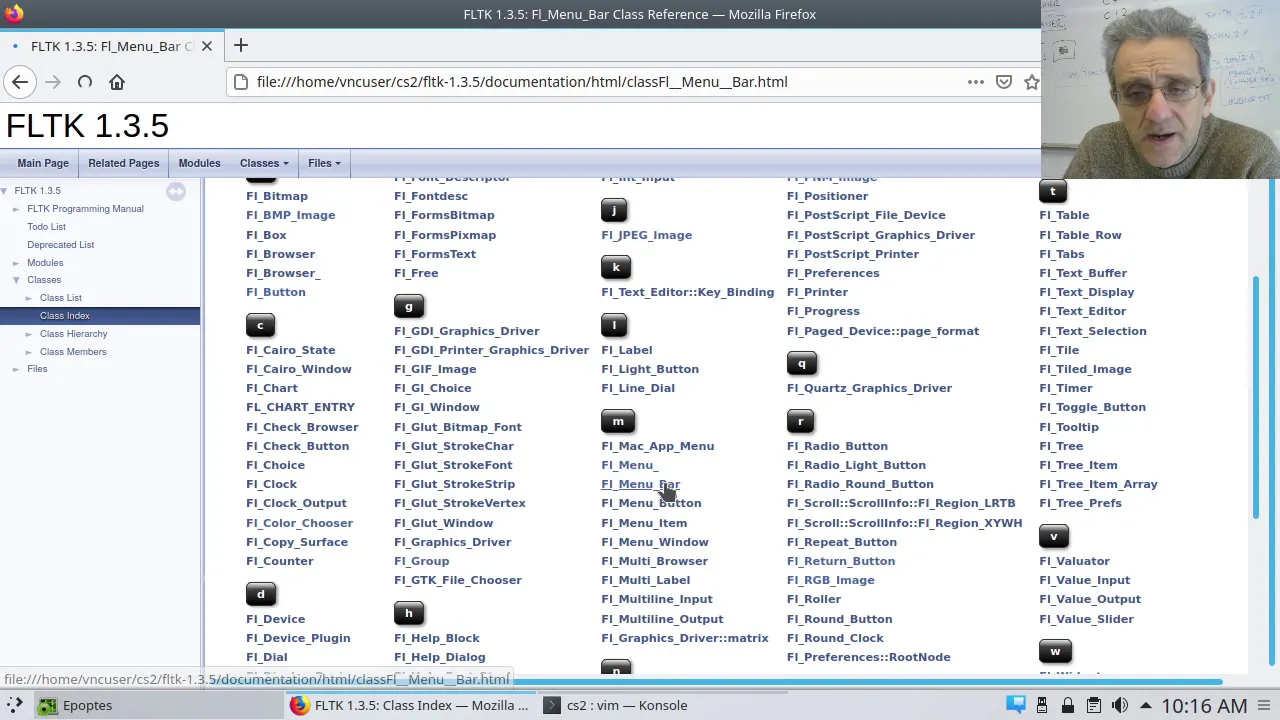The image size is (1280, 720).
Task: Open the Fl_Multiline_Input class link
Action: (x=657, y=599)
